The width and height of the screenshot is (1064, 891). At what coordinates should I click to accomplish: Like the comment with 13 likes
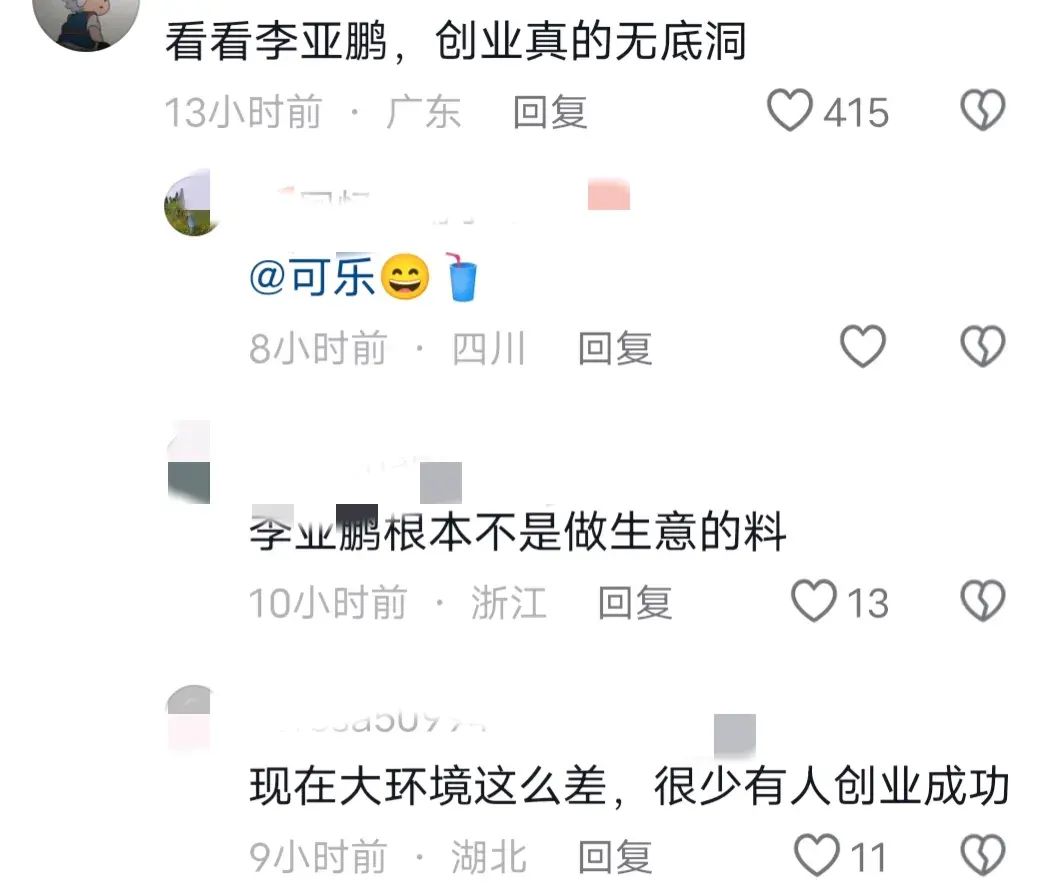814,601
